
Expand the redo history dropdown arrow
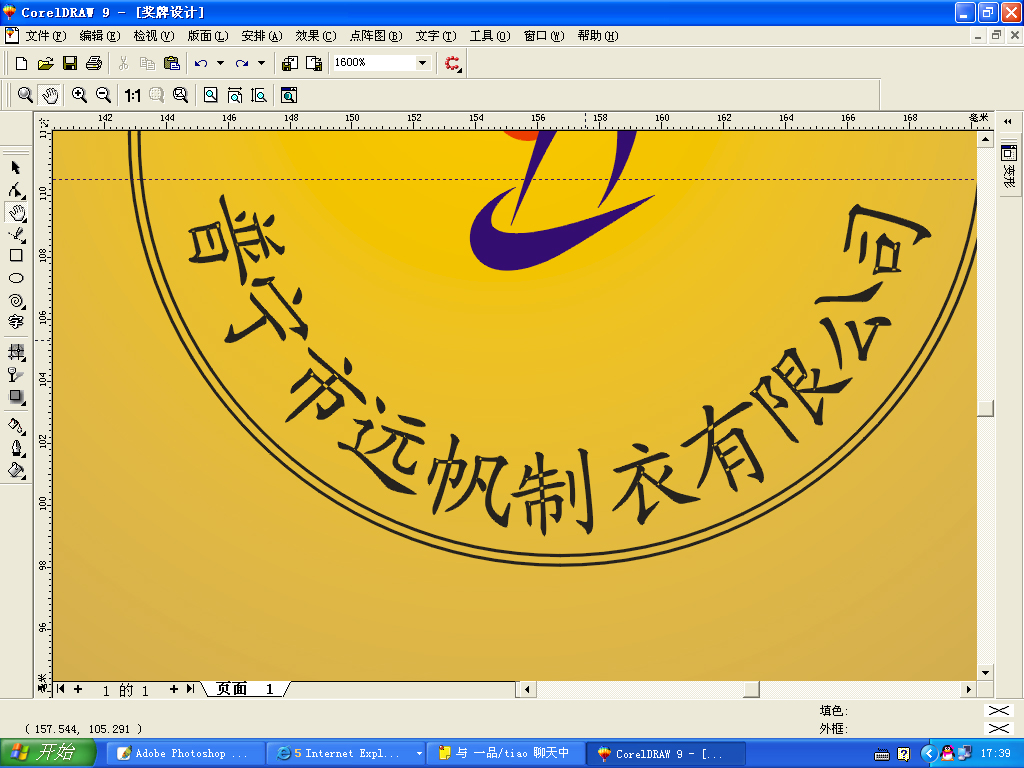tap(261, 63)
